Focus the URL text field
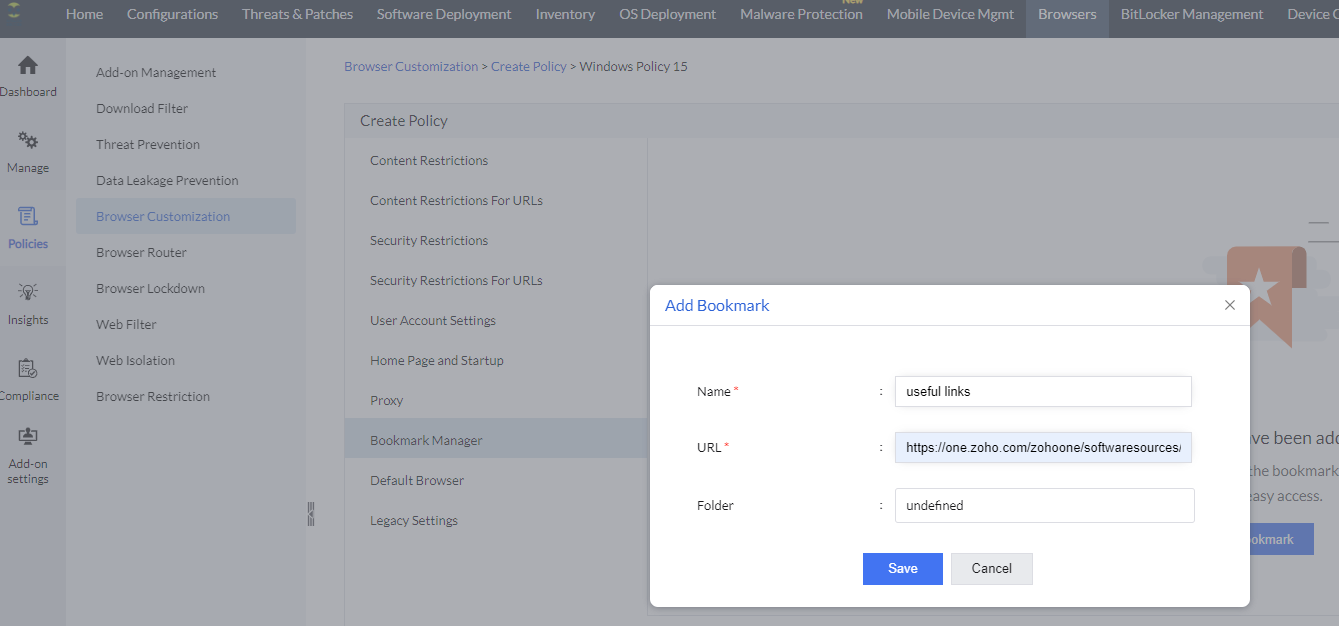This screenshot has height=626, width=1339. point(1043,448)
